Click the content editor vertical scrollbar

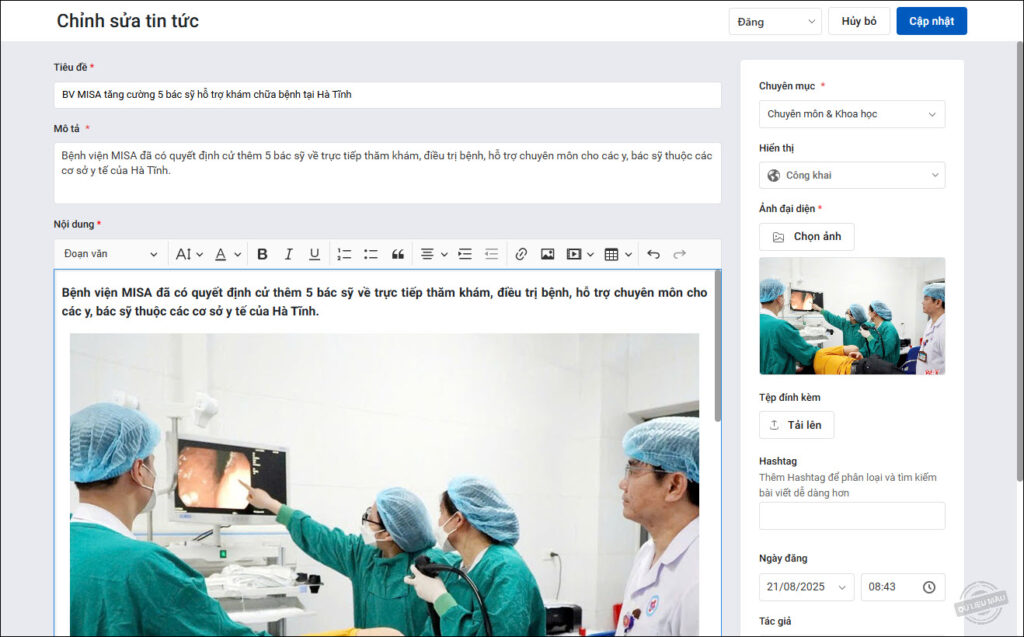[x=718, y=346]
